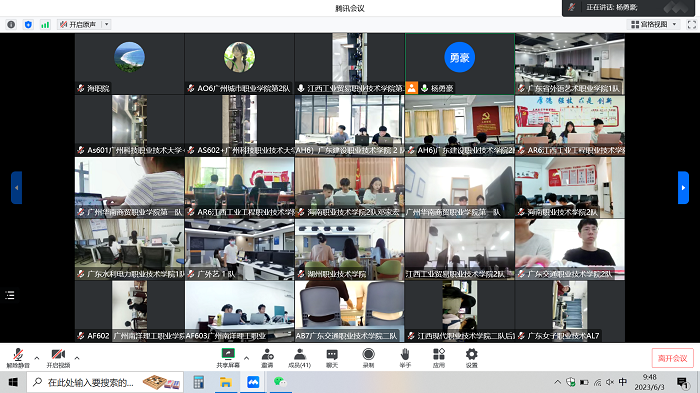Turn on the video camera
The height and width of the screenshot is (393, 700).
[58, 358]
